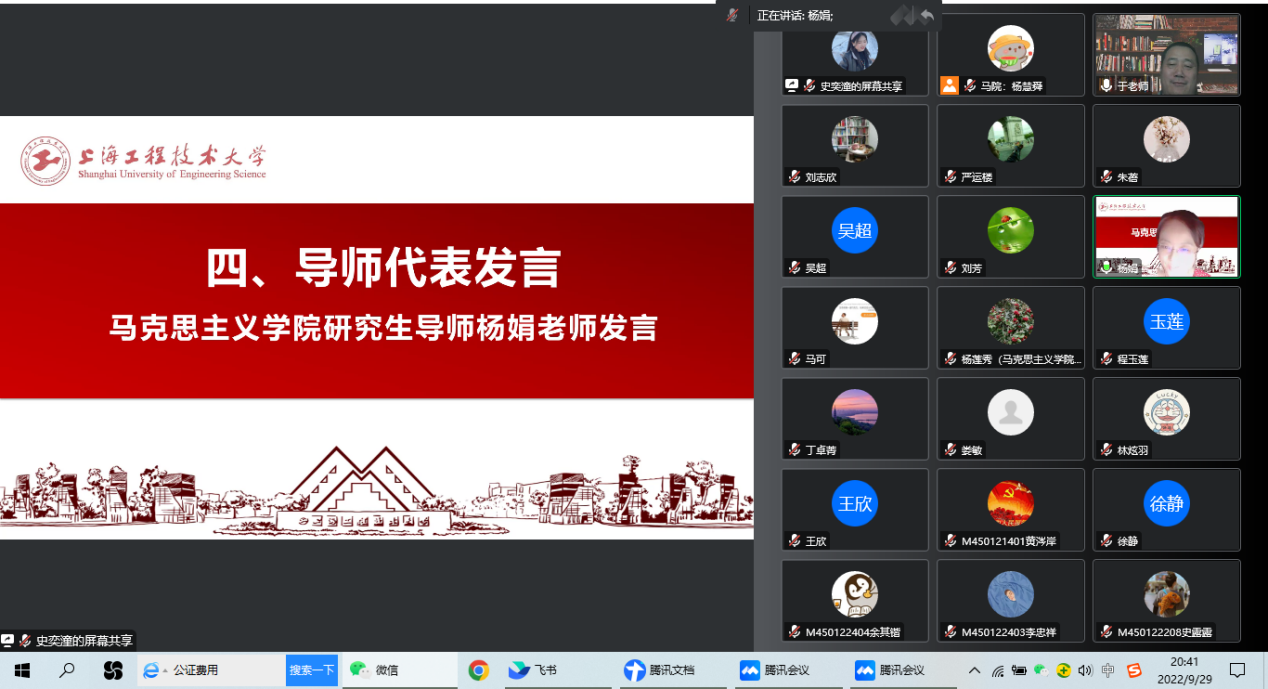
Task: Open 飞书 from the taskbar
Action: tap(533, 670)
